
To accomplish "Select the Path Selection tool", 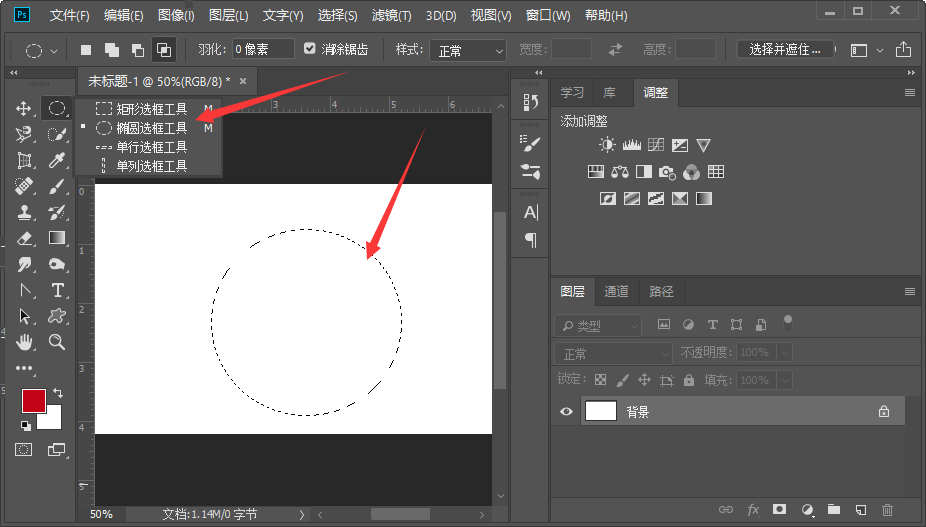I will coord(24,316).
